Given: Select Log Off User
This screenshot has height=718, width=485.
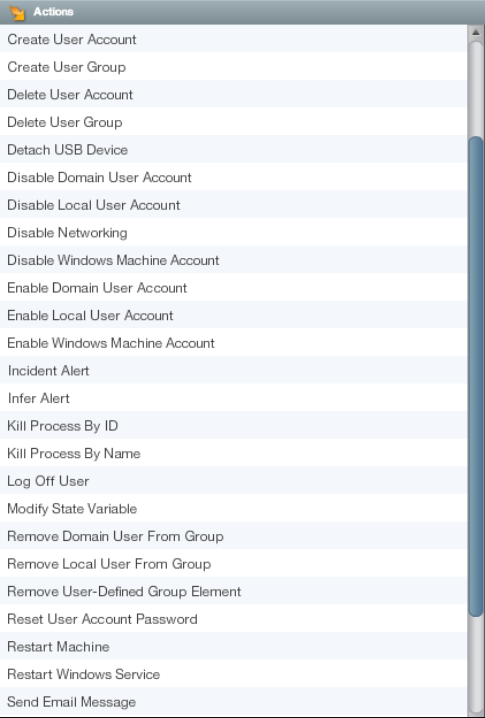Looking at the screenshot, I should [x=233, y=480].
